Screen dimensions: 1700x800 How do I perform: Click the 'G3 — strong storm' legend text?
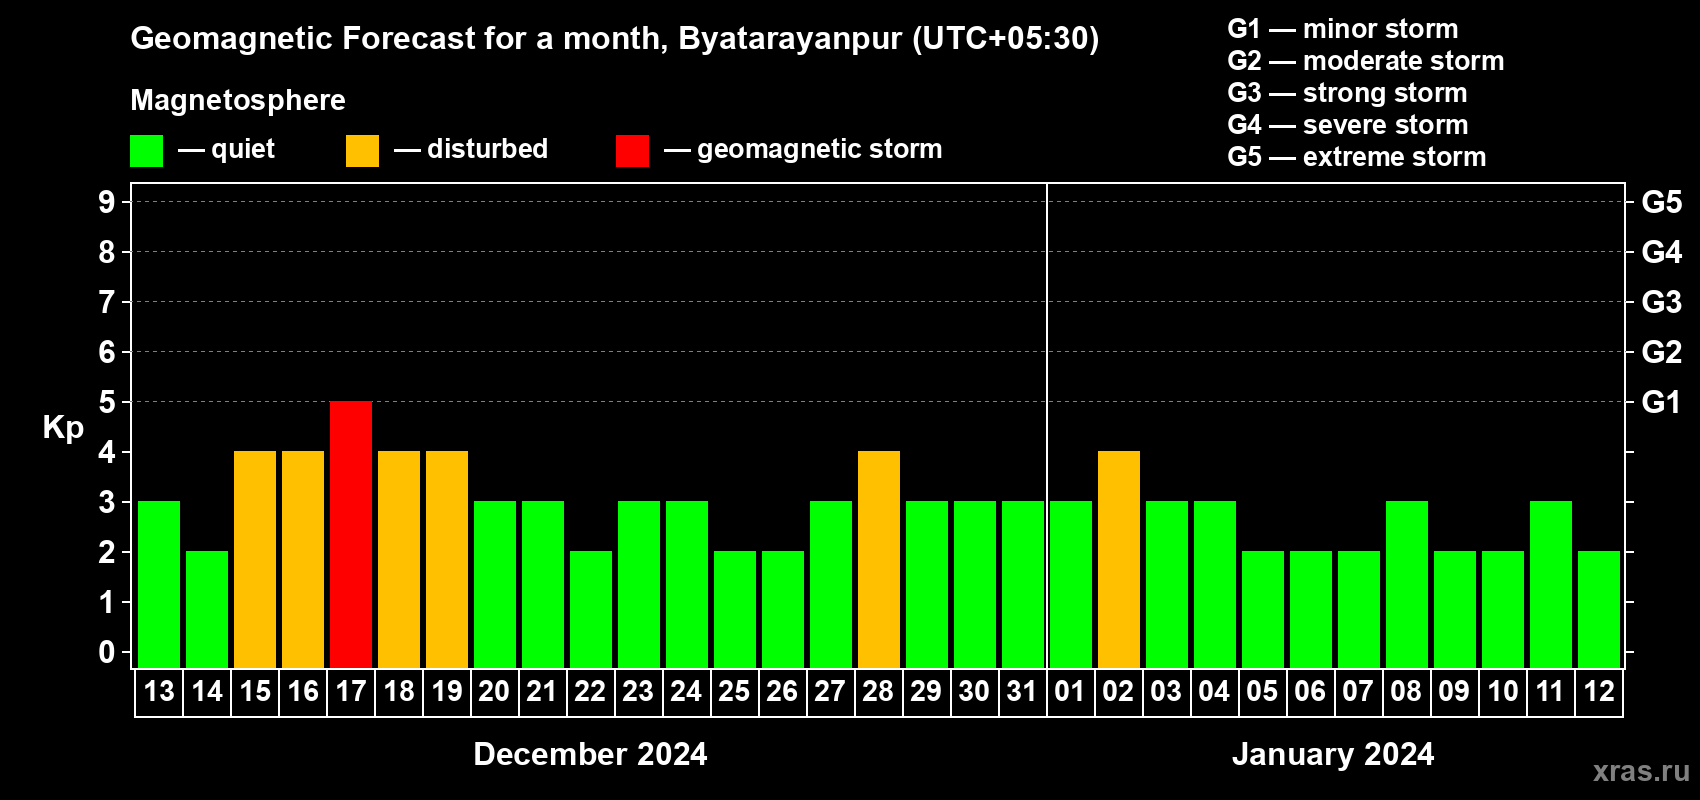tap(1348, 93)
